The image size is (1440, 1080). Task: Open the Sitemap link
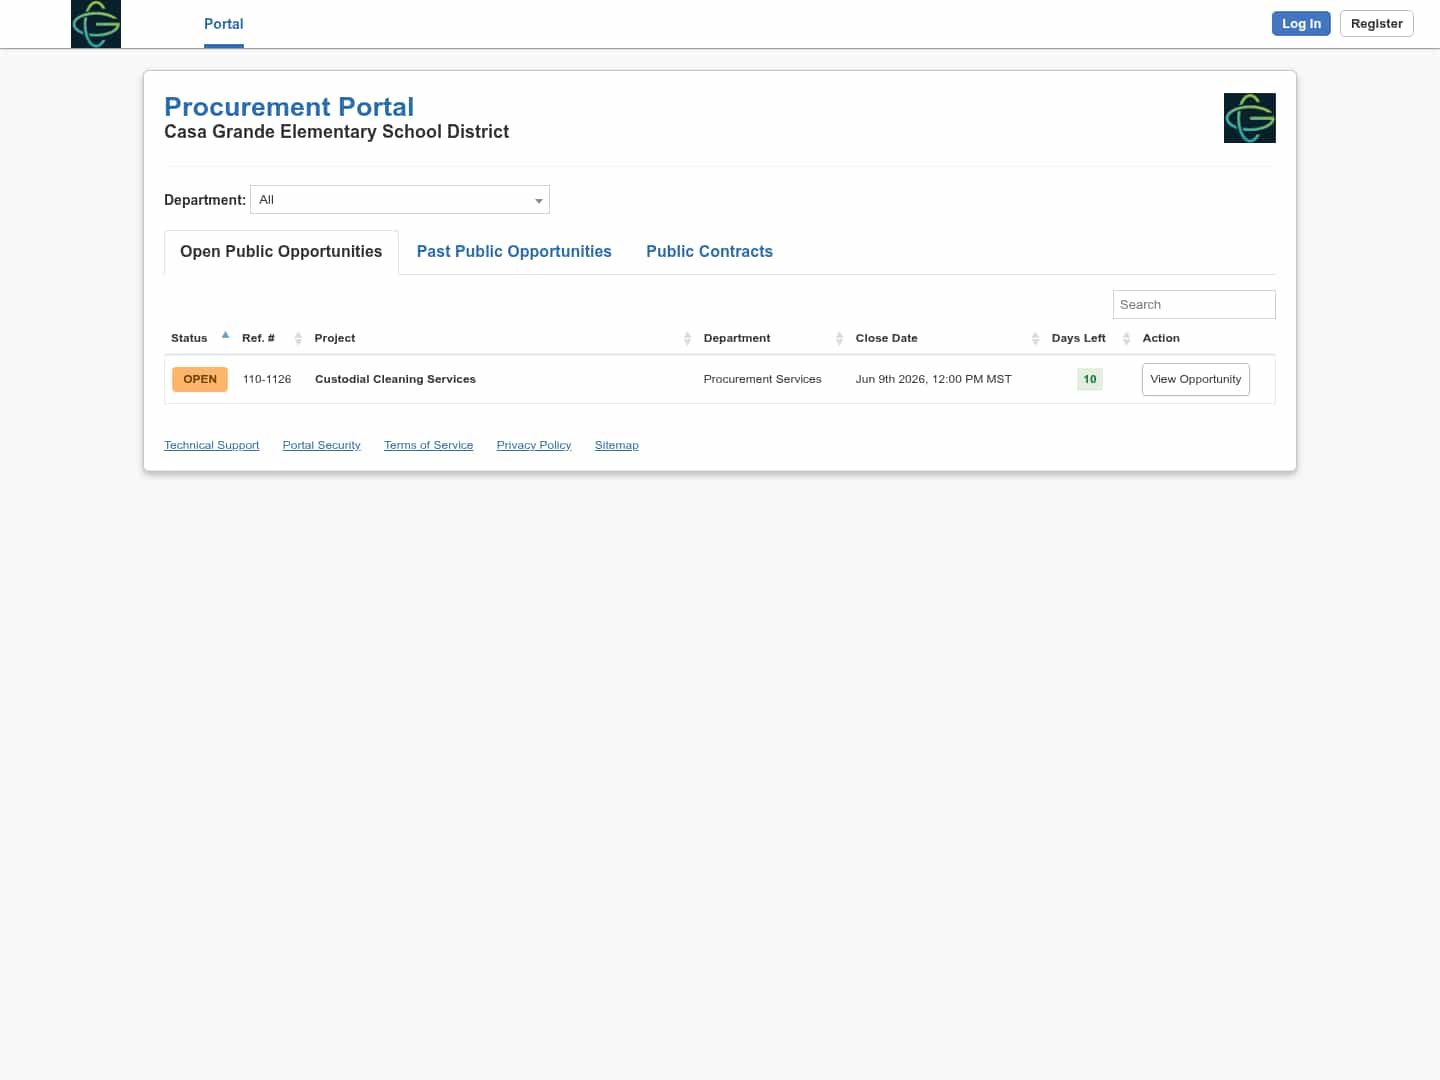click(x=616, y=445)
